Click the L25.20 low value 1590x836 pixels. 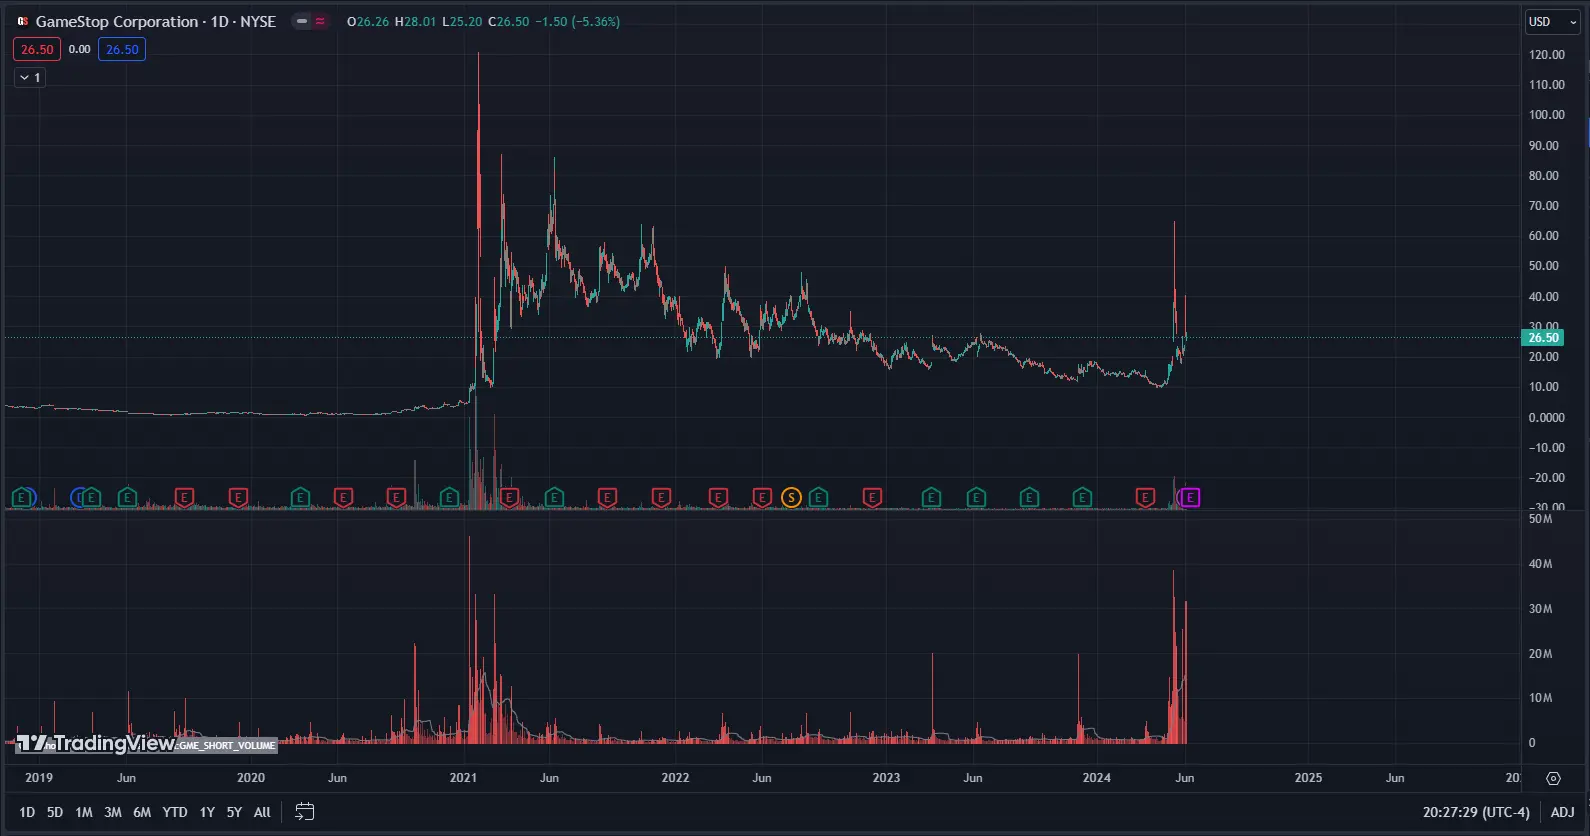click(x=462, y=21)
